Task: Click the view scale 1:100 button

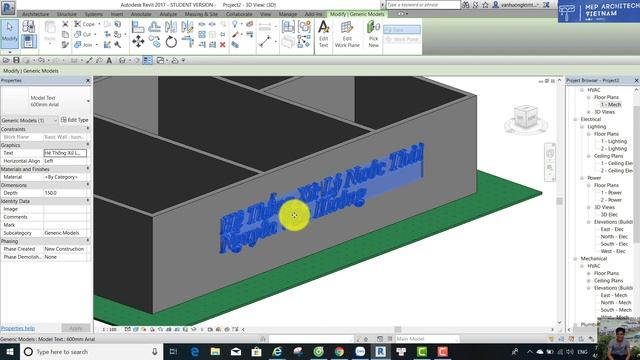Action: (x=109, y=329)
